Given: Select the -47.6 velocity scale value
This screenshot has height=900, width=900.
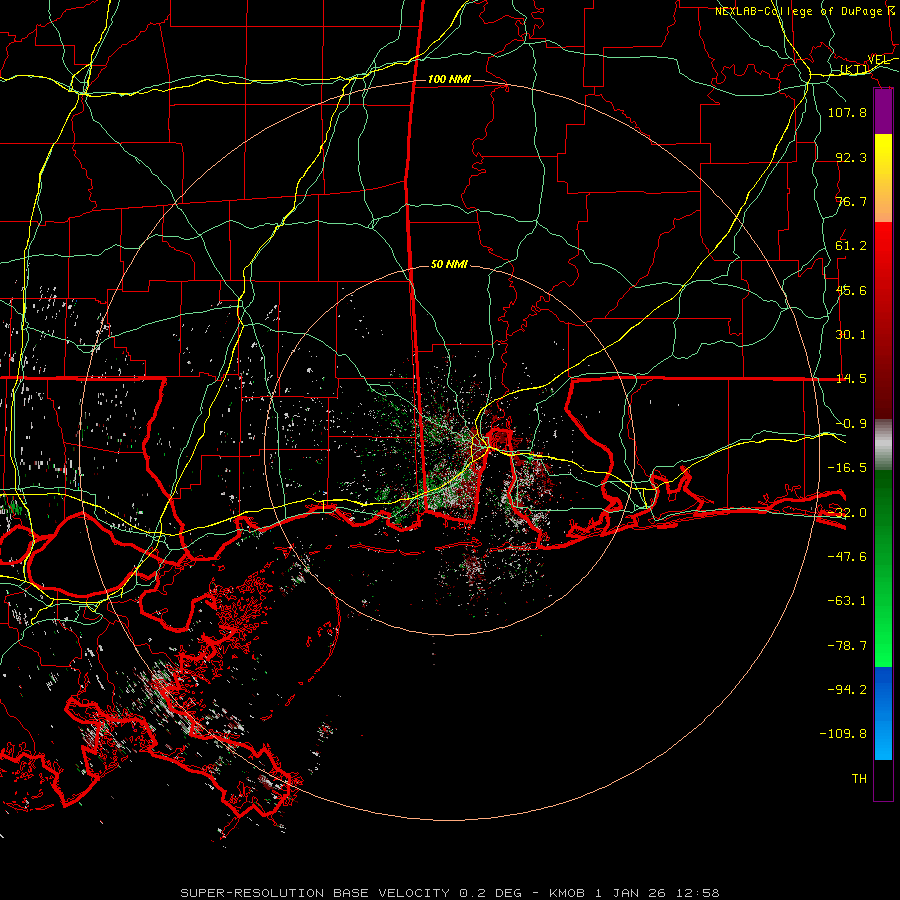Looking at the screenshot, I should [847, 557].
